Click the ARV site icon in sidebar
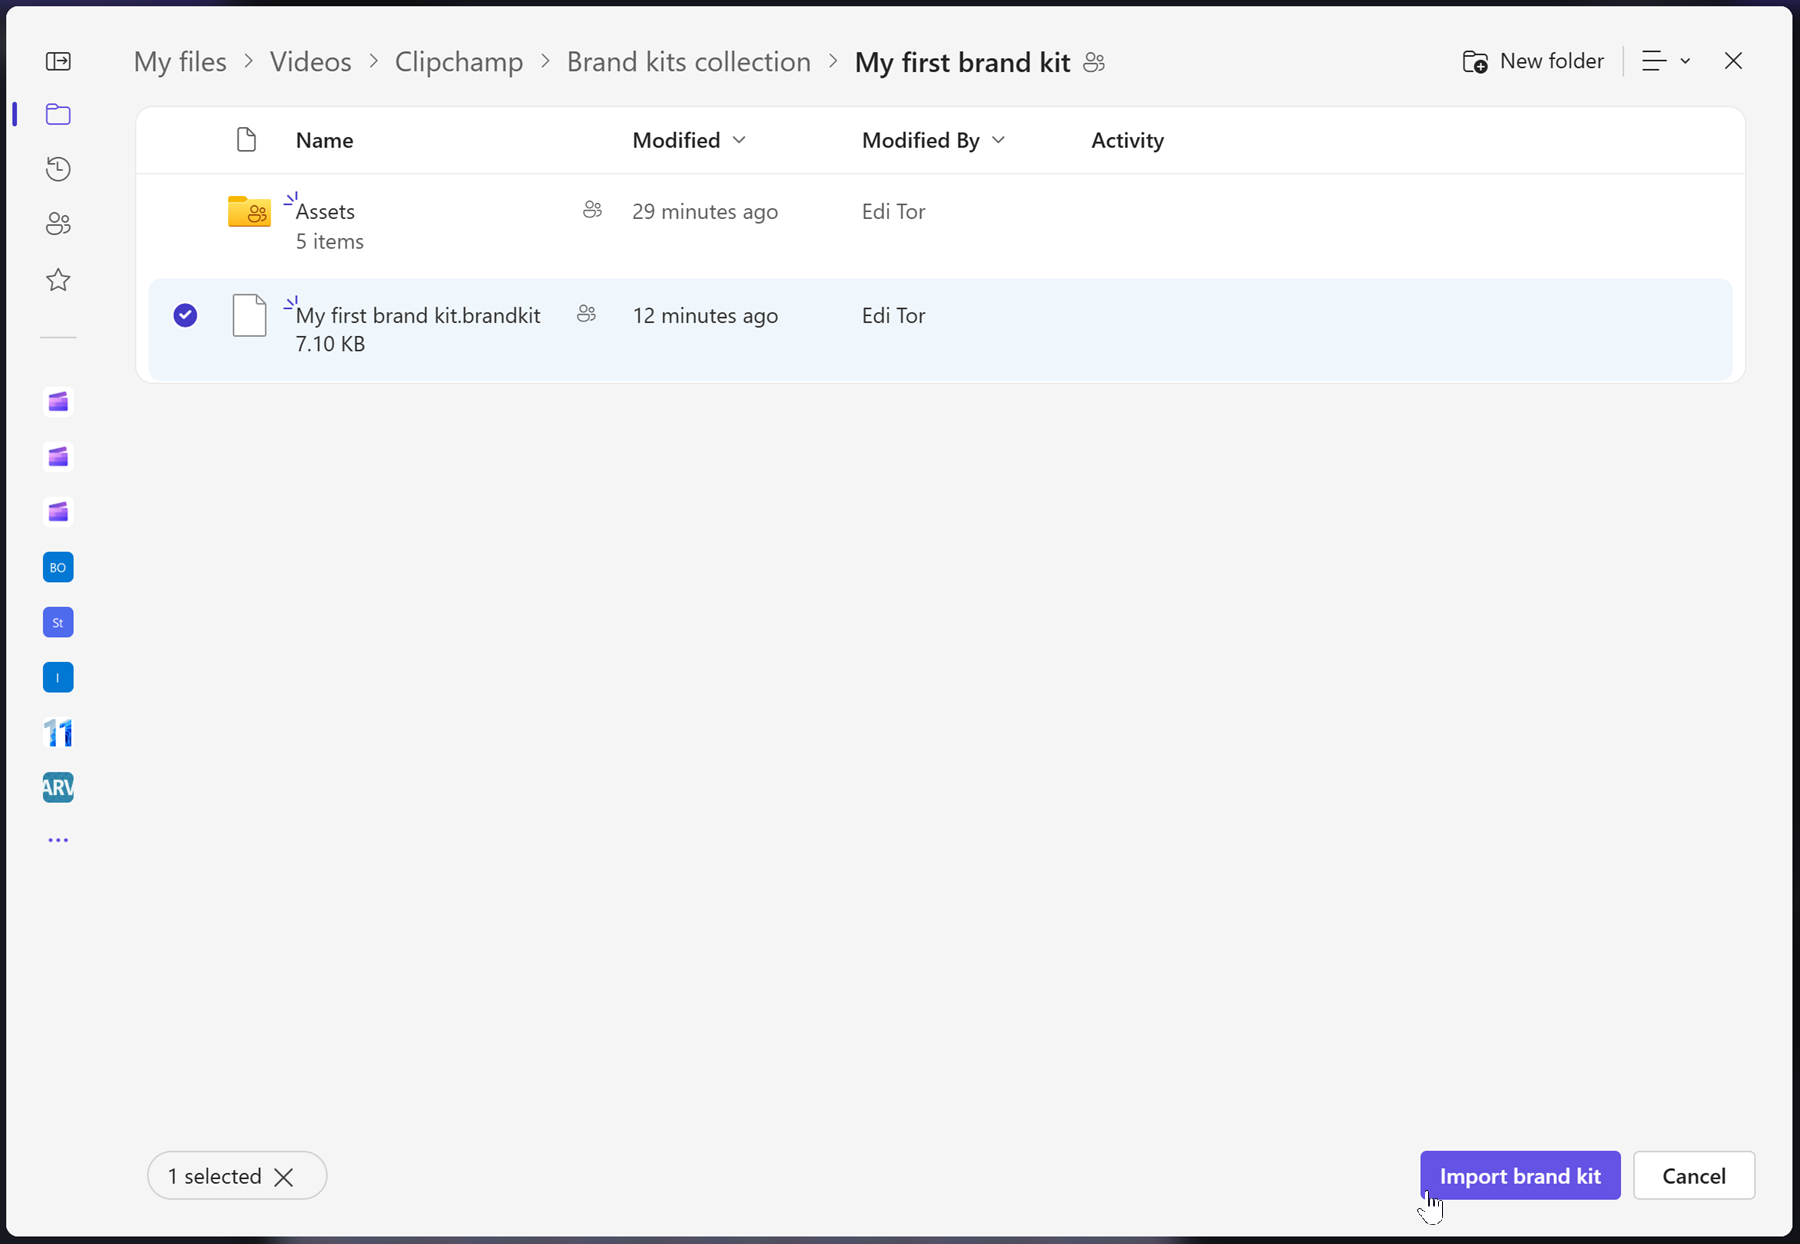Image resolution: width=1800 pixels, height=1244 pixels. [x=58, y=787]
